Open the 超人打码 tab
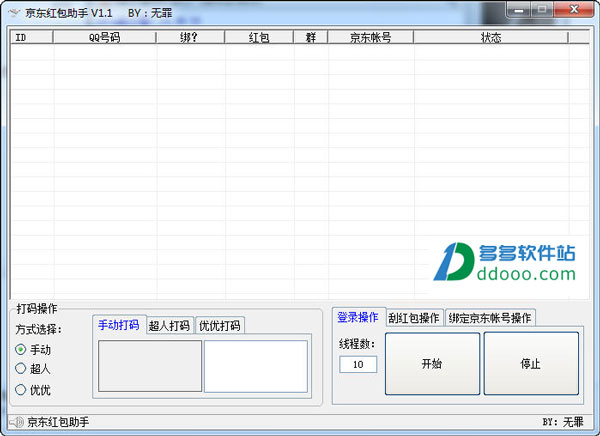 coord(170,326)
